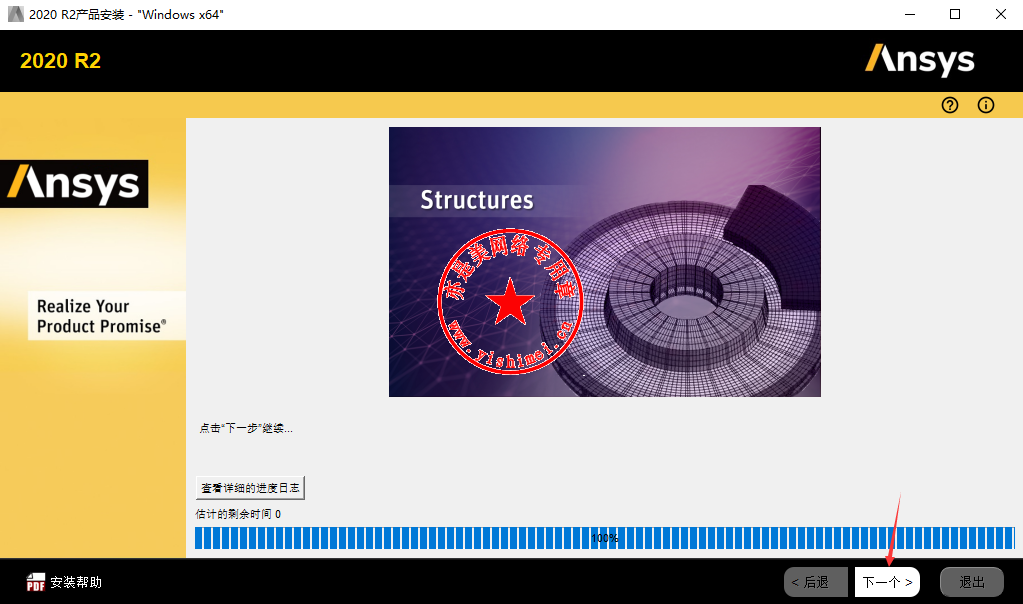Click the 2020 R2 version header text
The image size is (1023, 604).
pyautogui.click(x=61, y=61)
